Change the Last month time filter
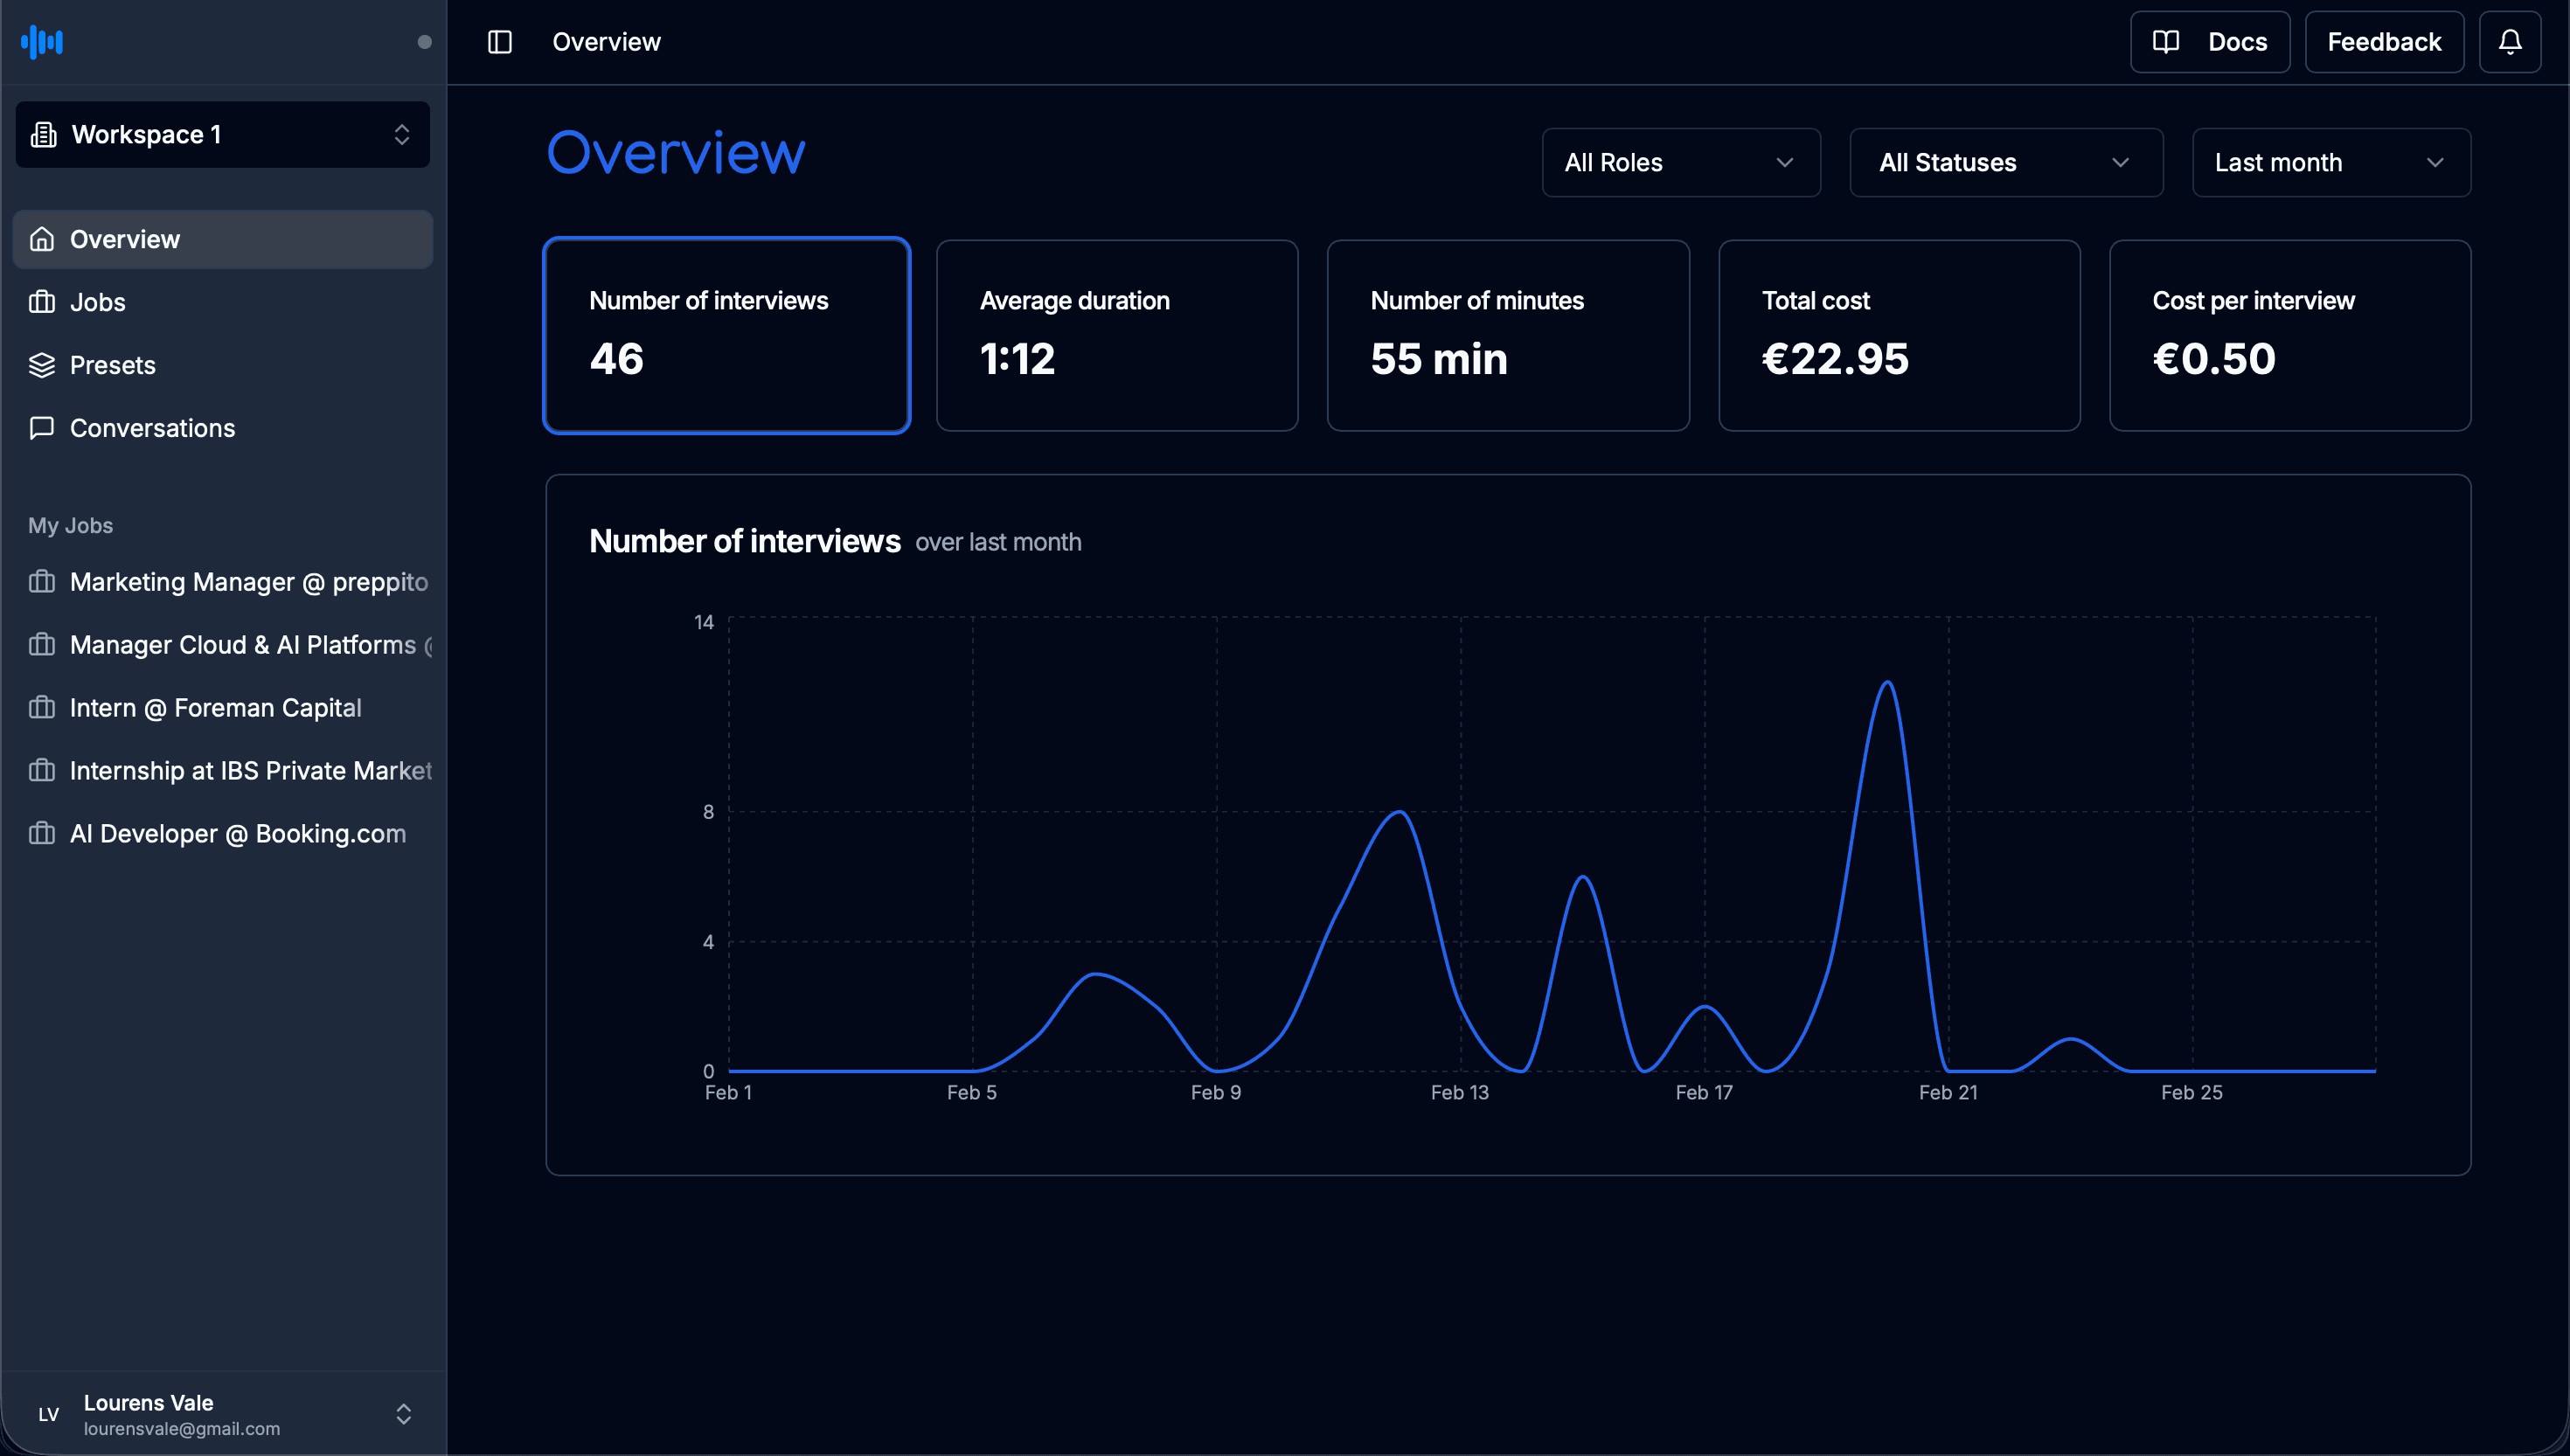2570x1456 pixels. 2330,162
